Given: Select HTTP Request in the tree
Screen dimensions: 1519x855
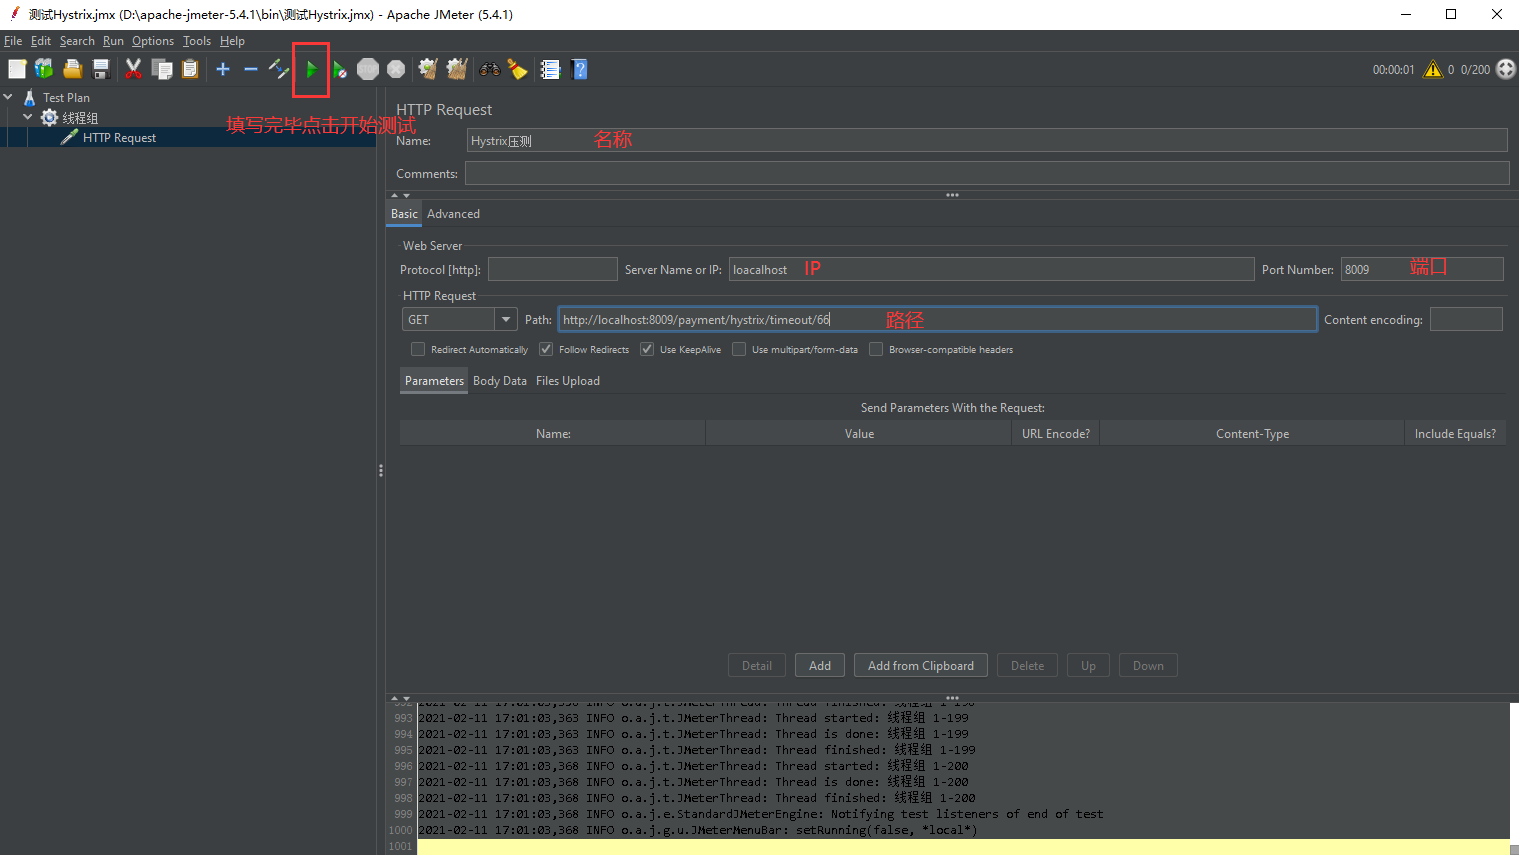Looking at the screenshot, I should pyautogui.click(x=119, y=138).
